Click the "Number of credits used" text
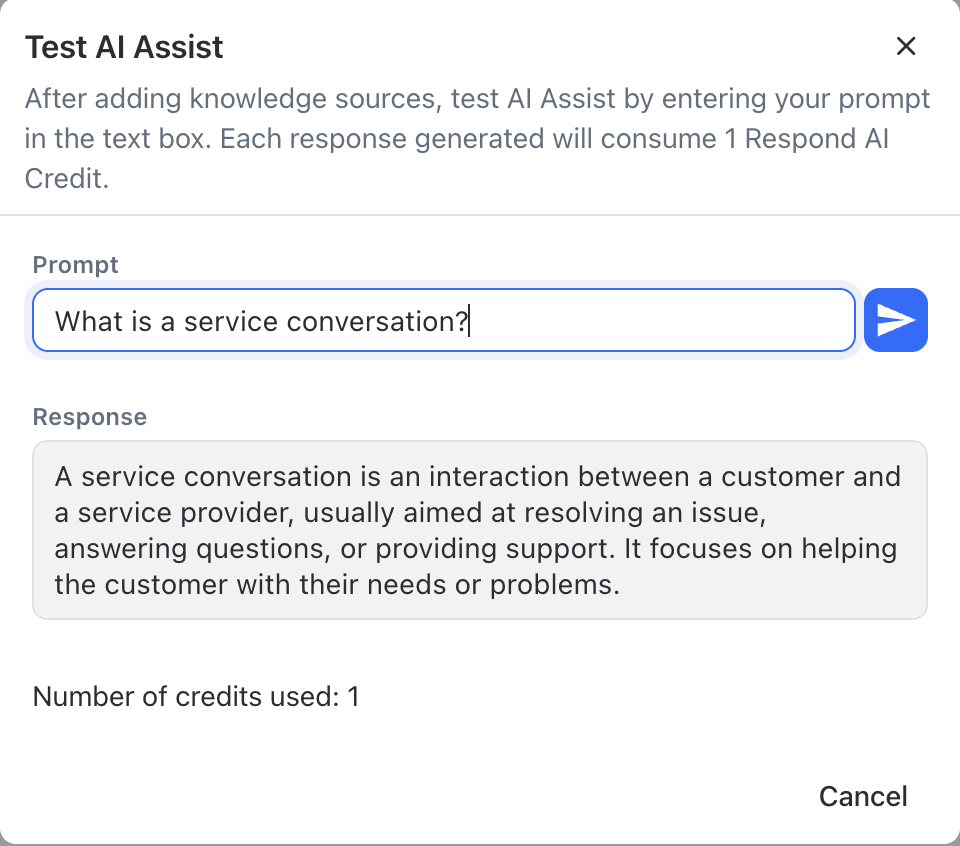Viewport: 960px width, 846px height. coord(196,696)
